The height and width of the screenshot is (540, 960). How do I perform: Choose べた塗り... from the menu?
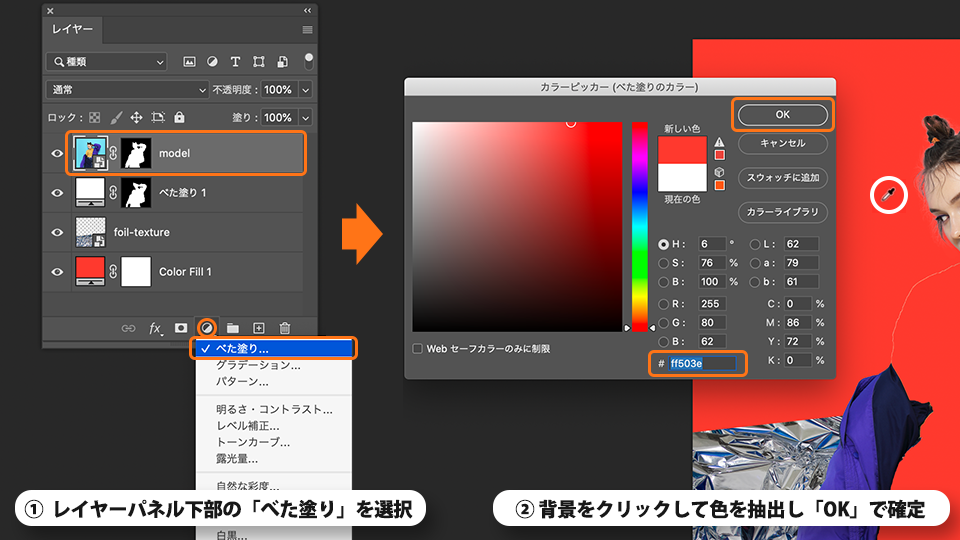click(274, 348)
